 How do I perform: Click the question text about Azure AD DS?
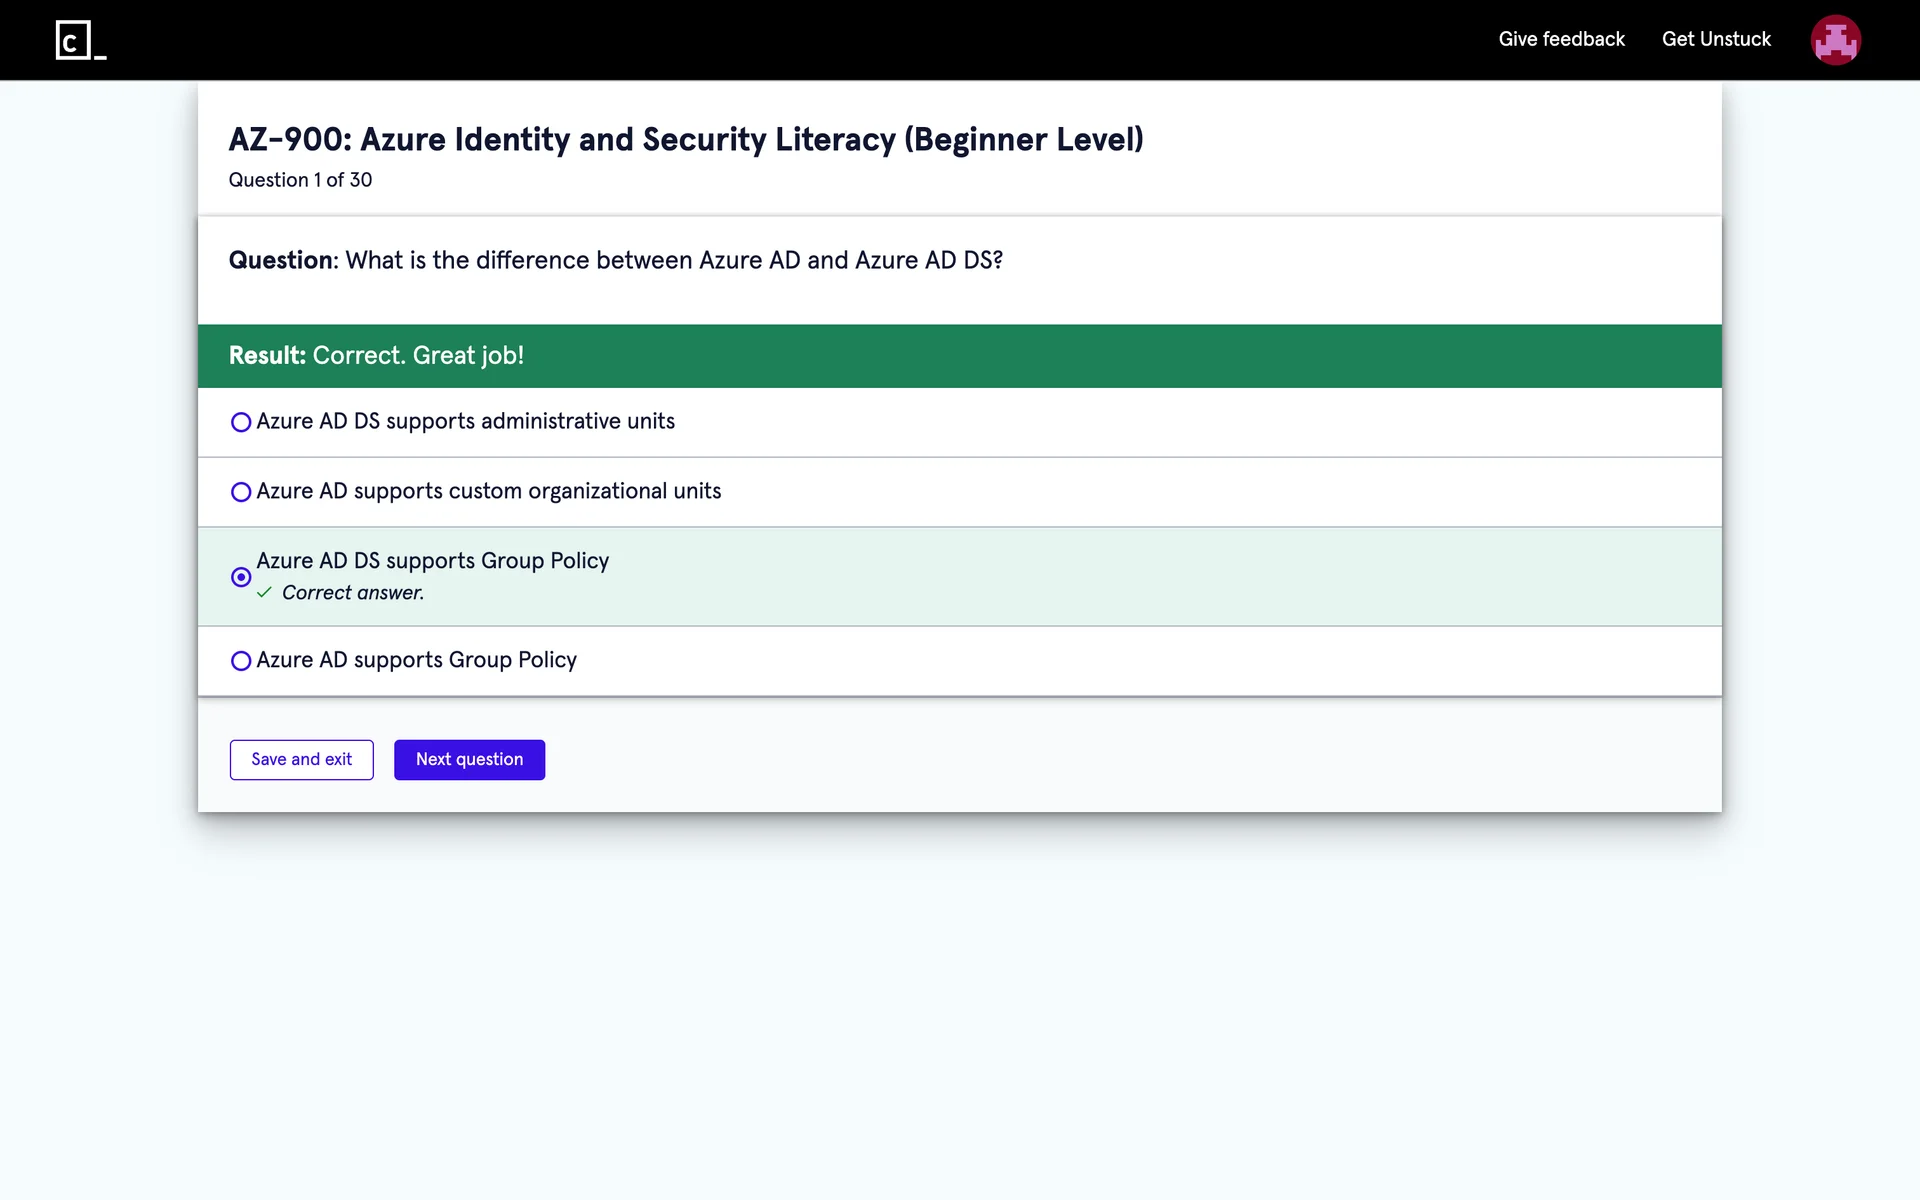pyautogui.click(x=673, y=261)
